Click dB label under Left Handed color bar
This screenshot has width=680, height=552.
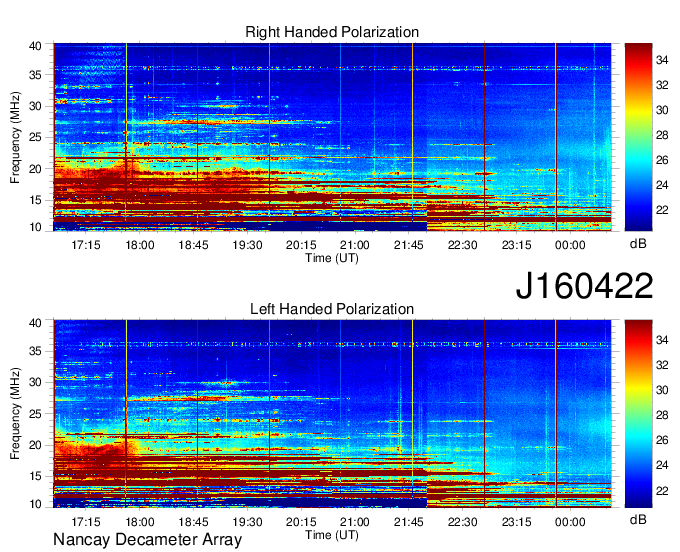[x=638, y=519]
